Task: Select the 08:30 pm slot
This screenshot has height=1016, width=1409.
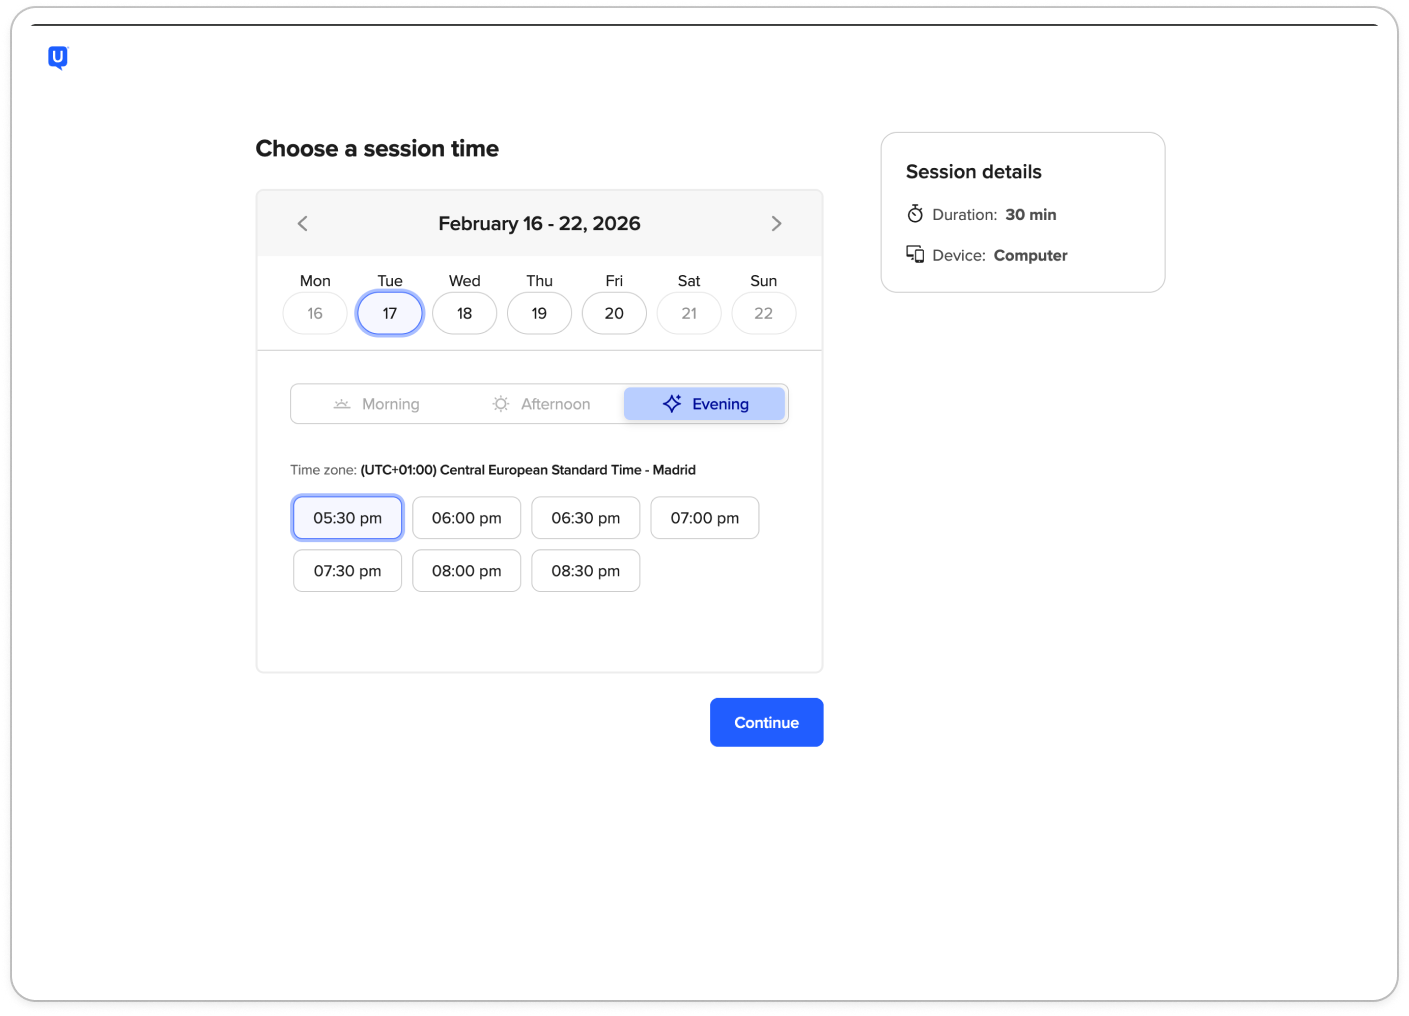Action: point(586,571)
